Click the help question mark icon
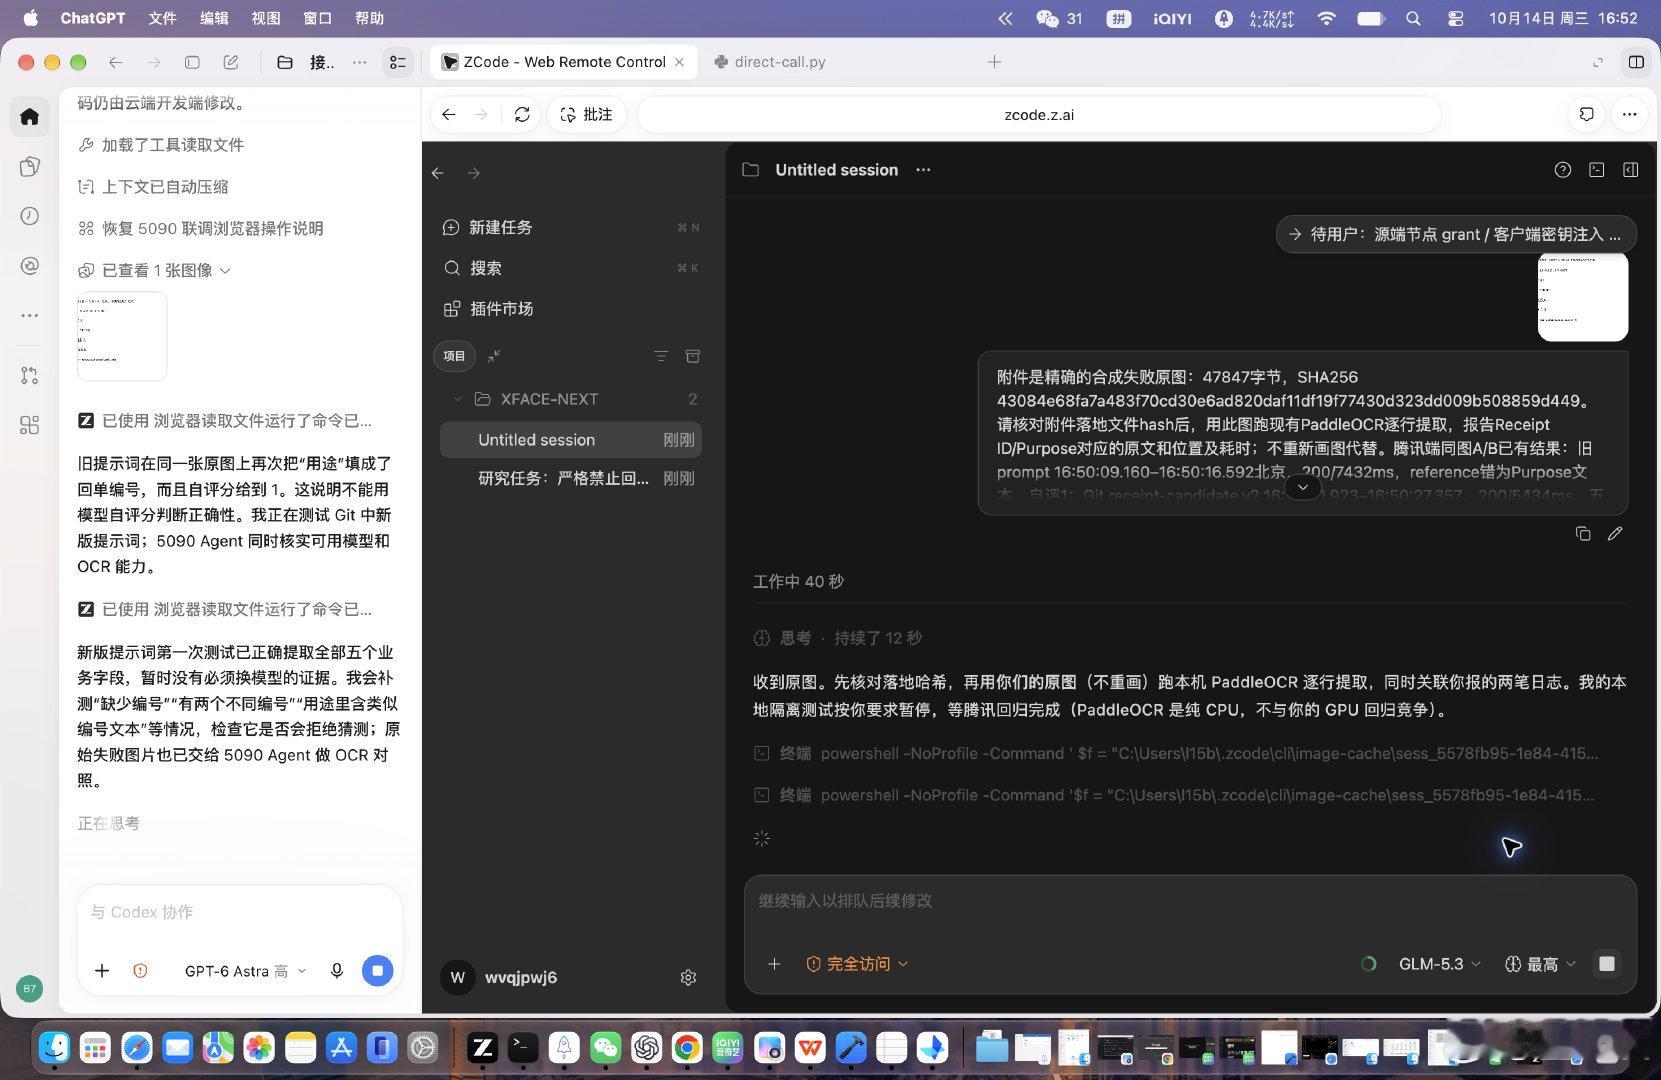The height and width of the screenshot is (1080, 1661). pos(1563,170)
